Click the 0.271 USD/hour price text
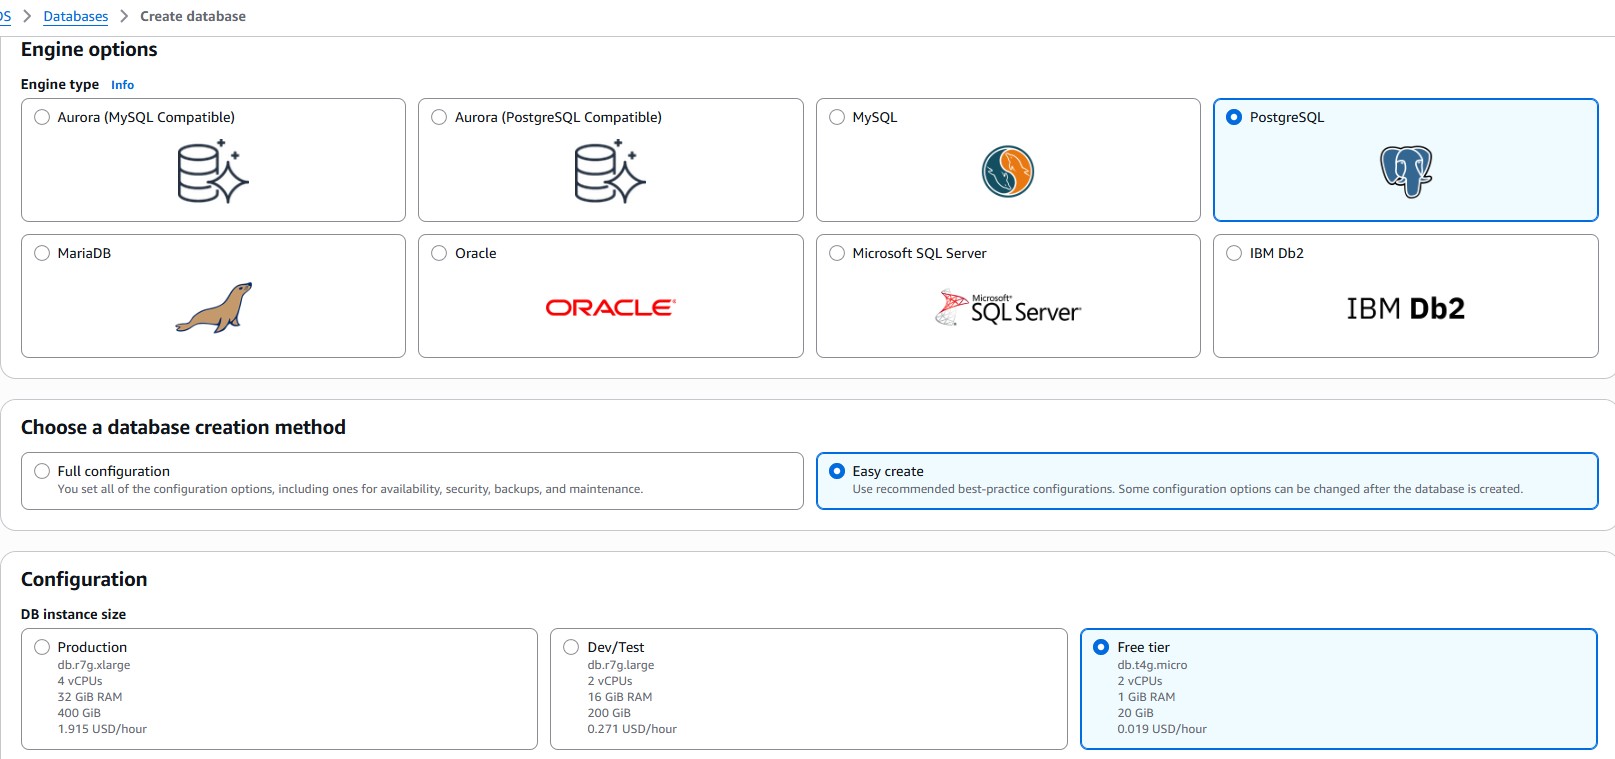Screen dimensions: 1615x759 632,729
